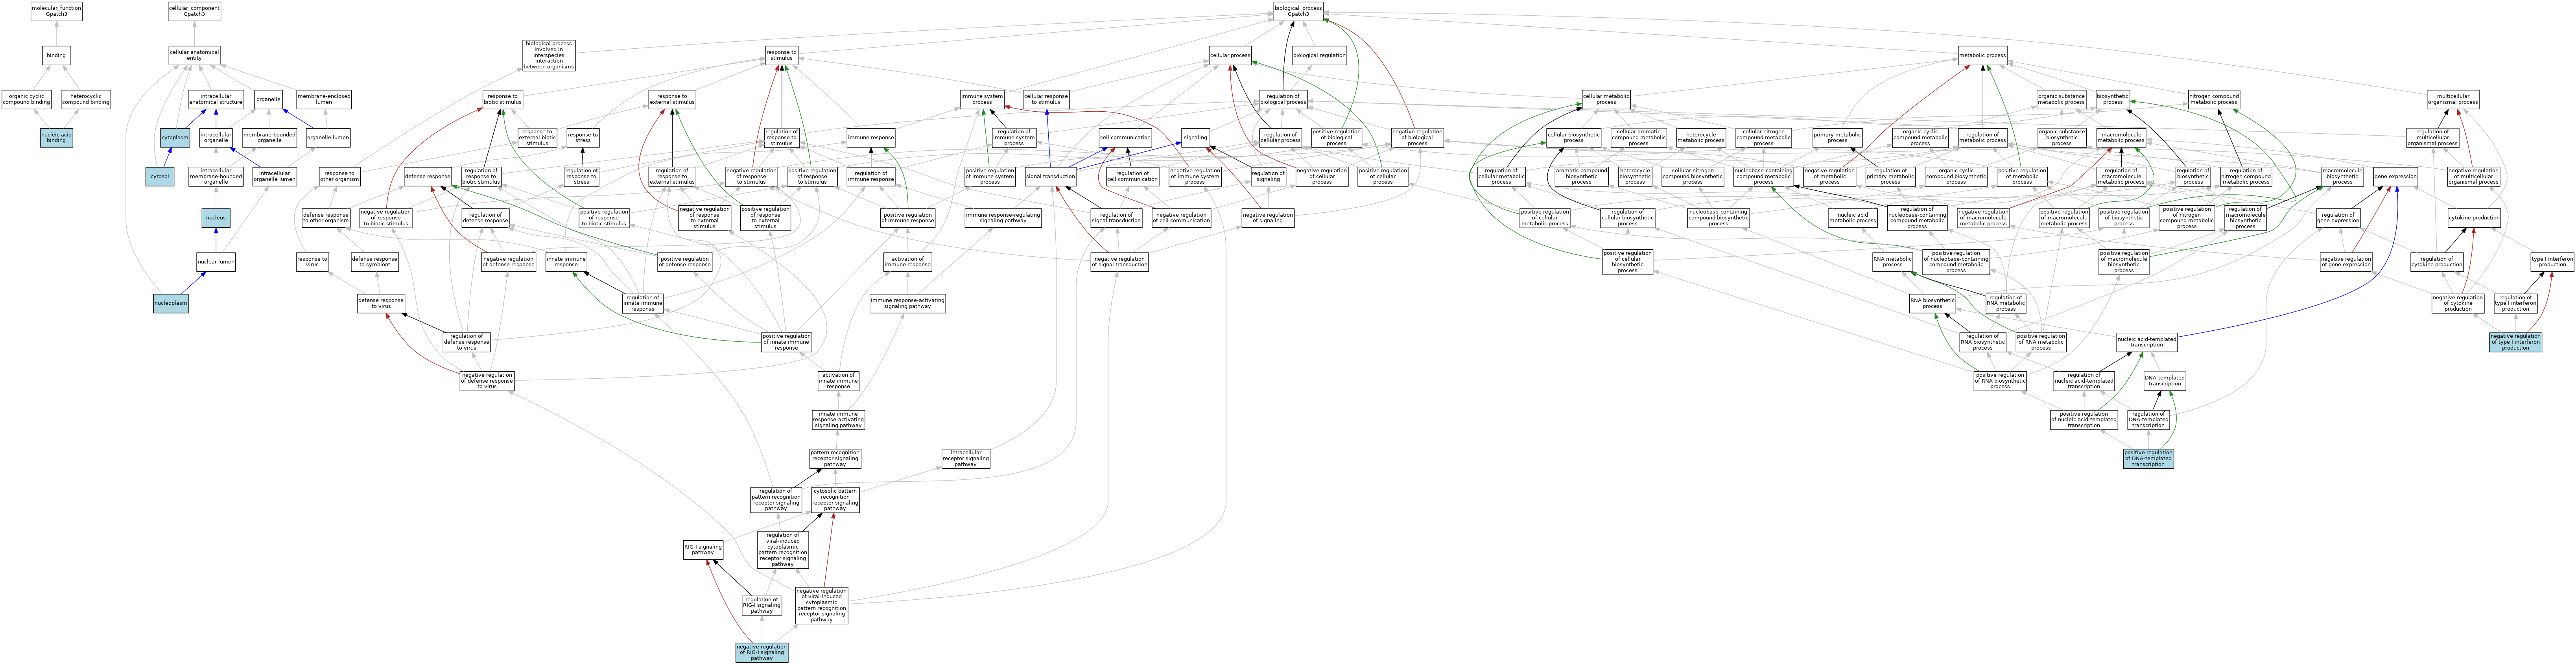The image size is (2576, 665).
Task: Select the interspecies interaction between organisms node
Action: pos(549,55)
